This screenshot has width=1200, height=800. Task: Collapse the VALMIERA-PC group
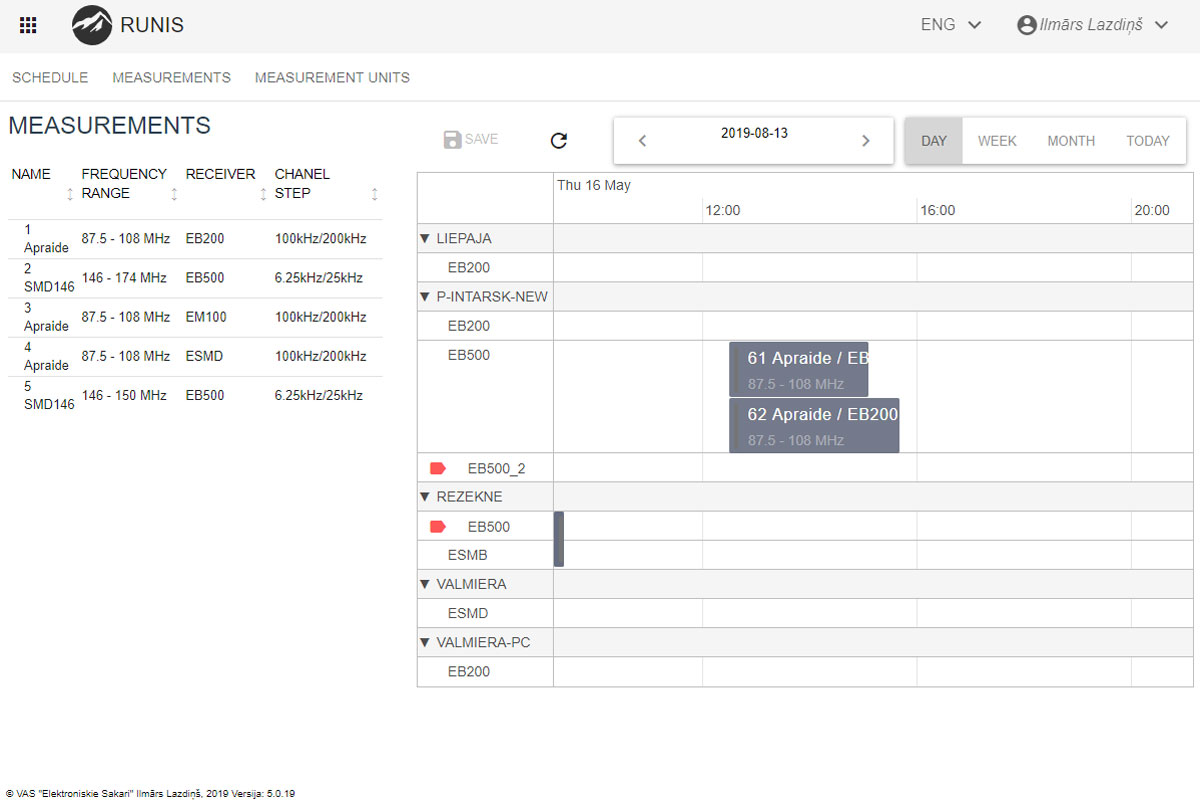pyautogui.click(x=425, y=643)
